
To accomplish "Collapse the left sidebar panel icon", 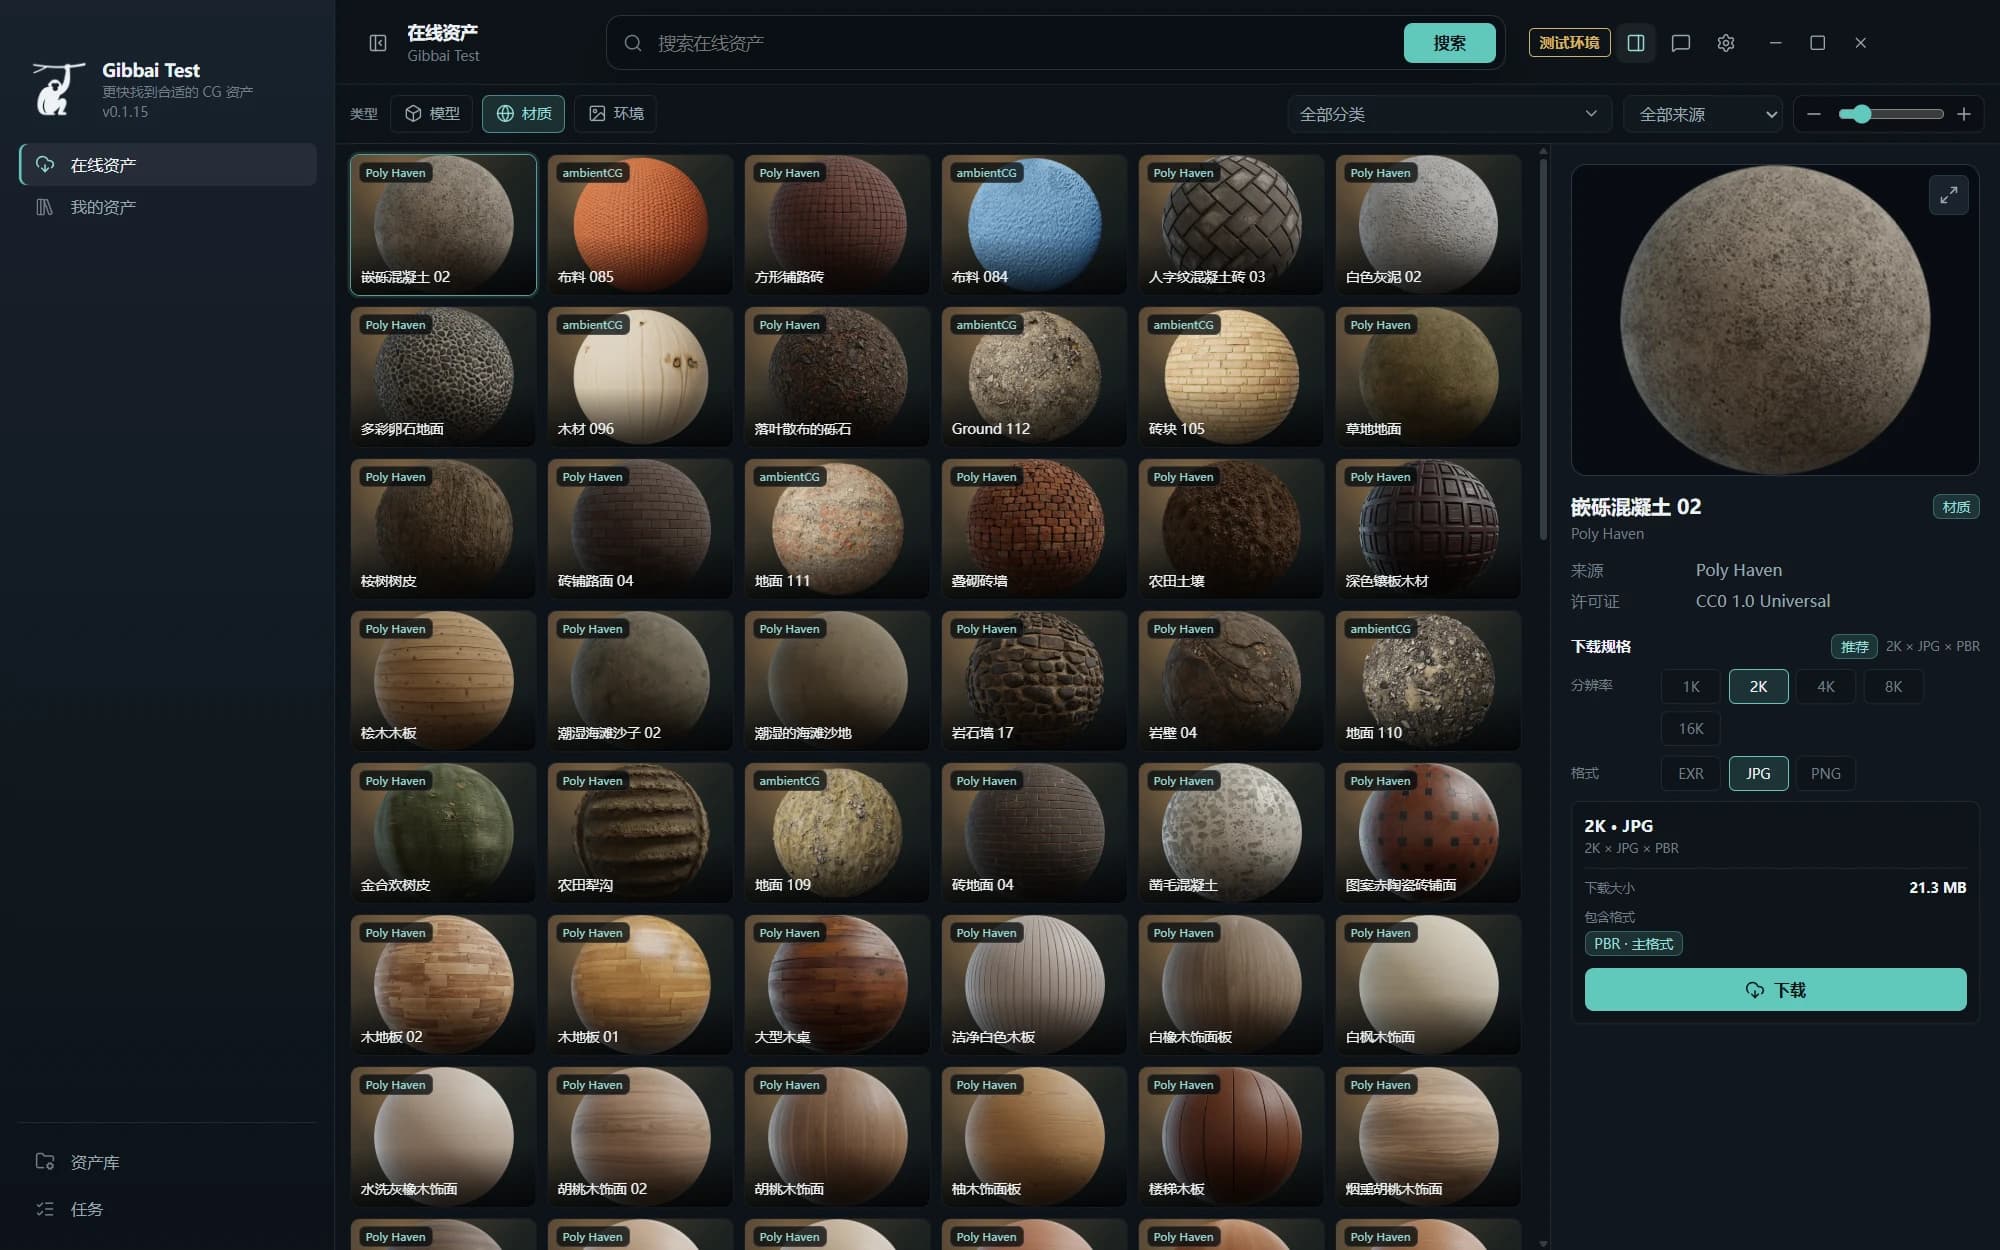I will [378, 43].
